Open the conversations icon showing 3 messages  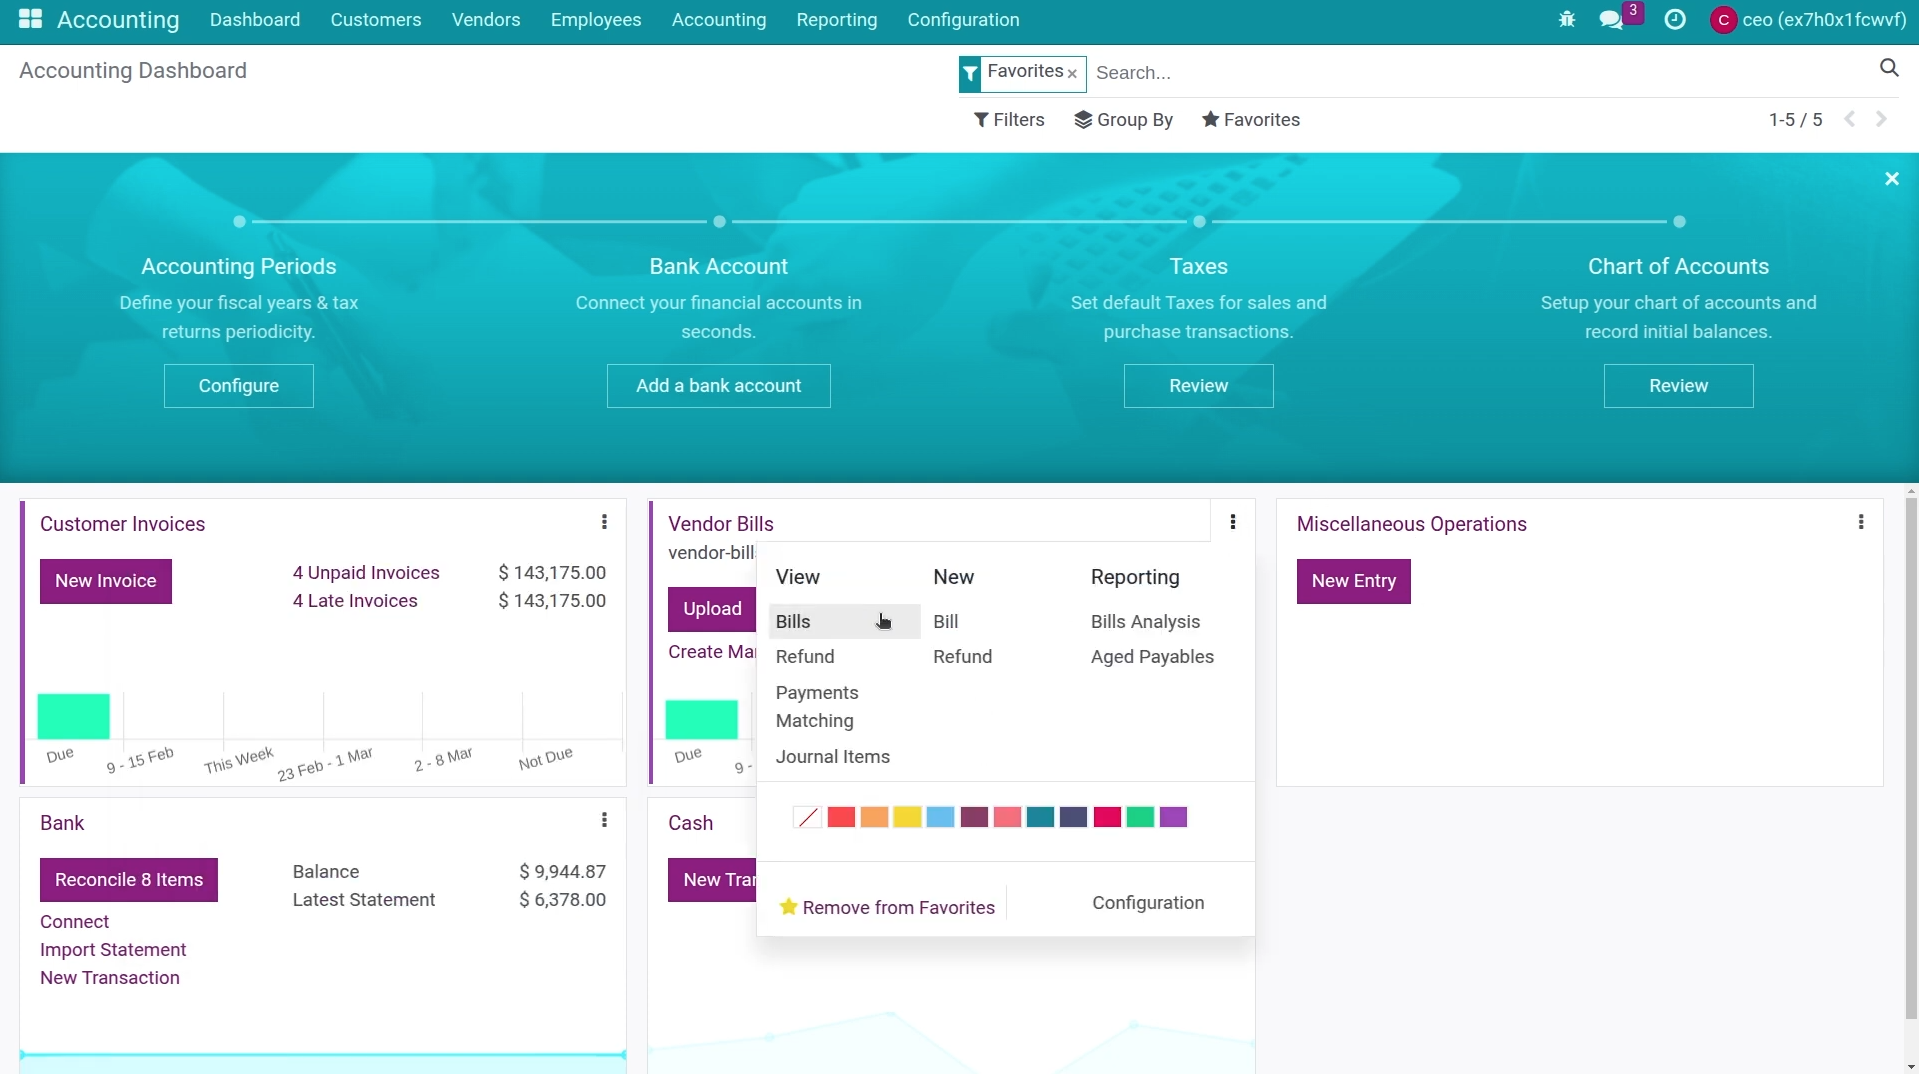point(1611,19)
